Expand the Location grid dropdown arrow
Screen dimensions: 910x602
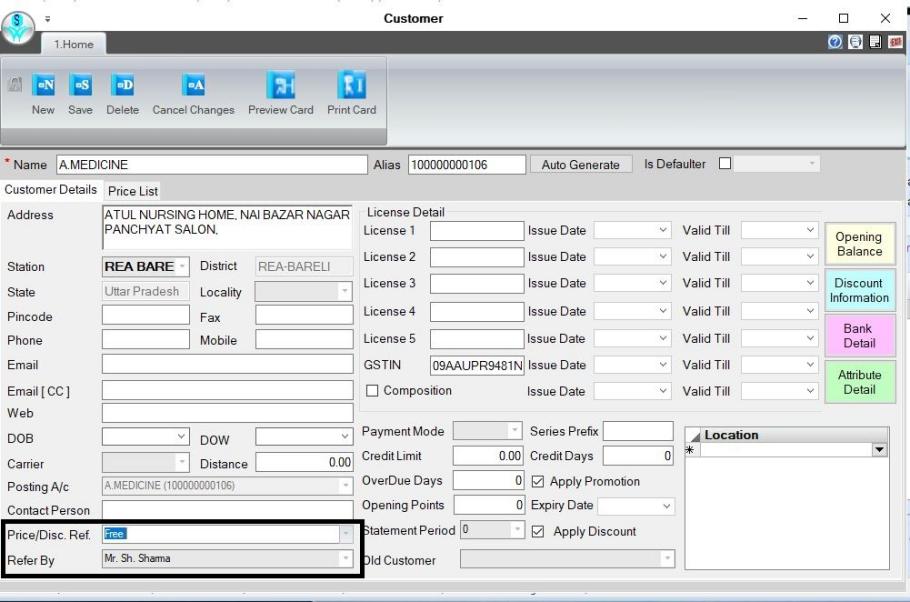coord(880,450)
